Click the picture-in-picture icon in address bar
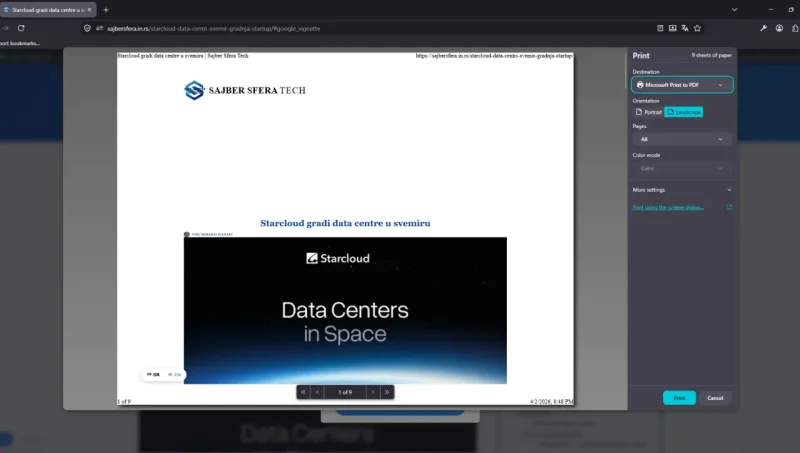800x453 pixels. pyautogui.click(x=672, y=28)
